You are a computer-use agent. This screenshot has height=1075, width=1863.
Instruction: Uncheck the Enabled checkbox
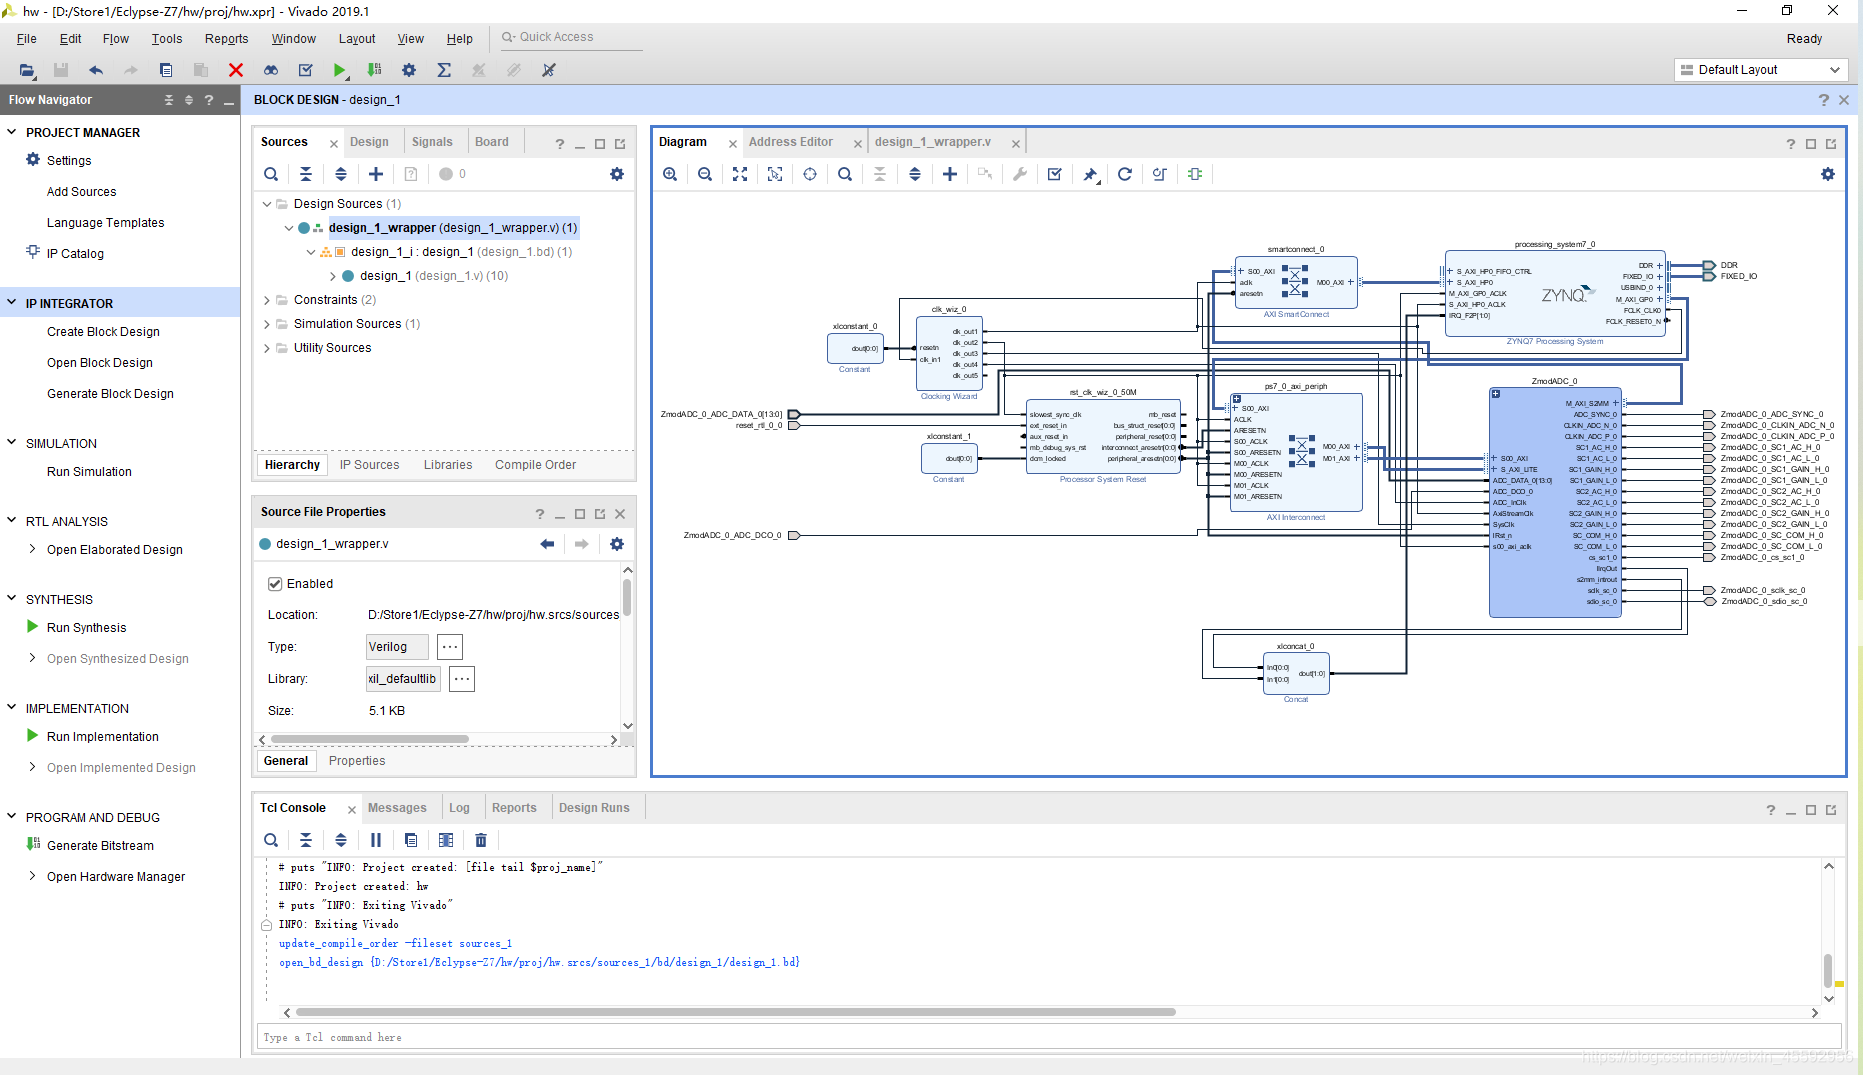pos(275,584)
